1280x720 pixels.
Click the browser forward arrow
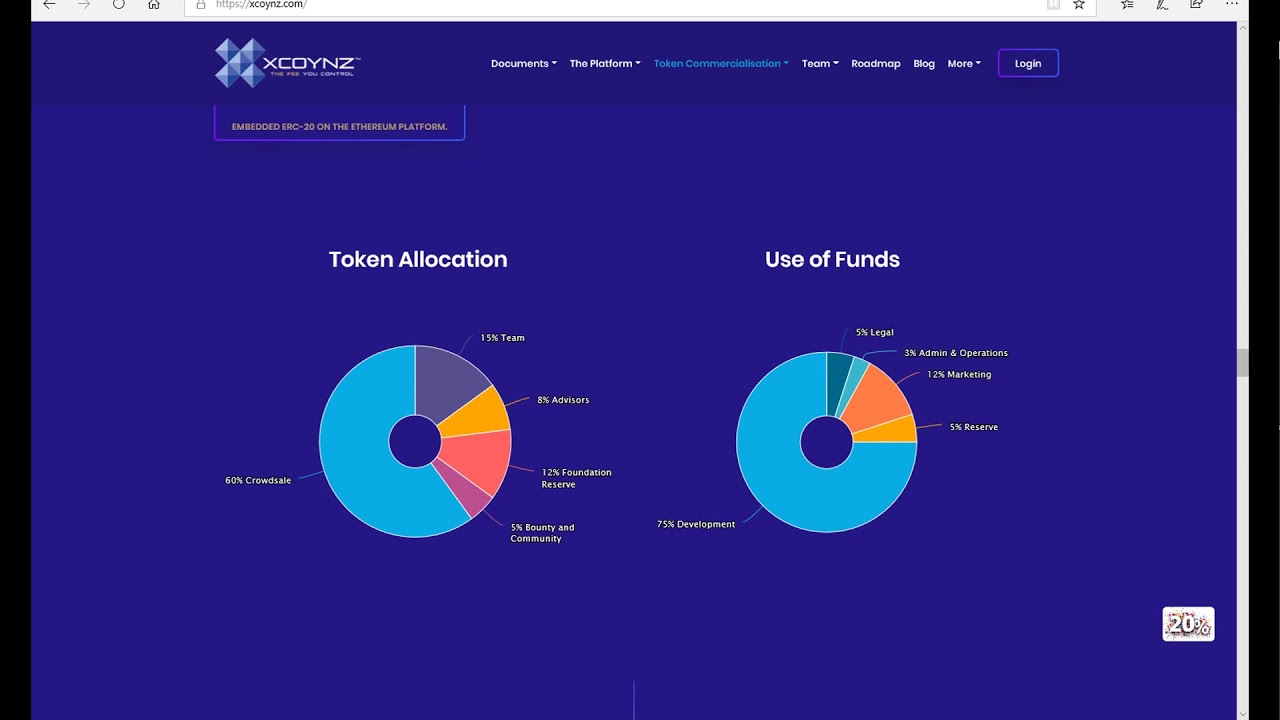pyautogui.click(x=84, y=4)
